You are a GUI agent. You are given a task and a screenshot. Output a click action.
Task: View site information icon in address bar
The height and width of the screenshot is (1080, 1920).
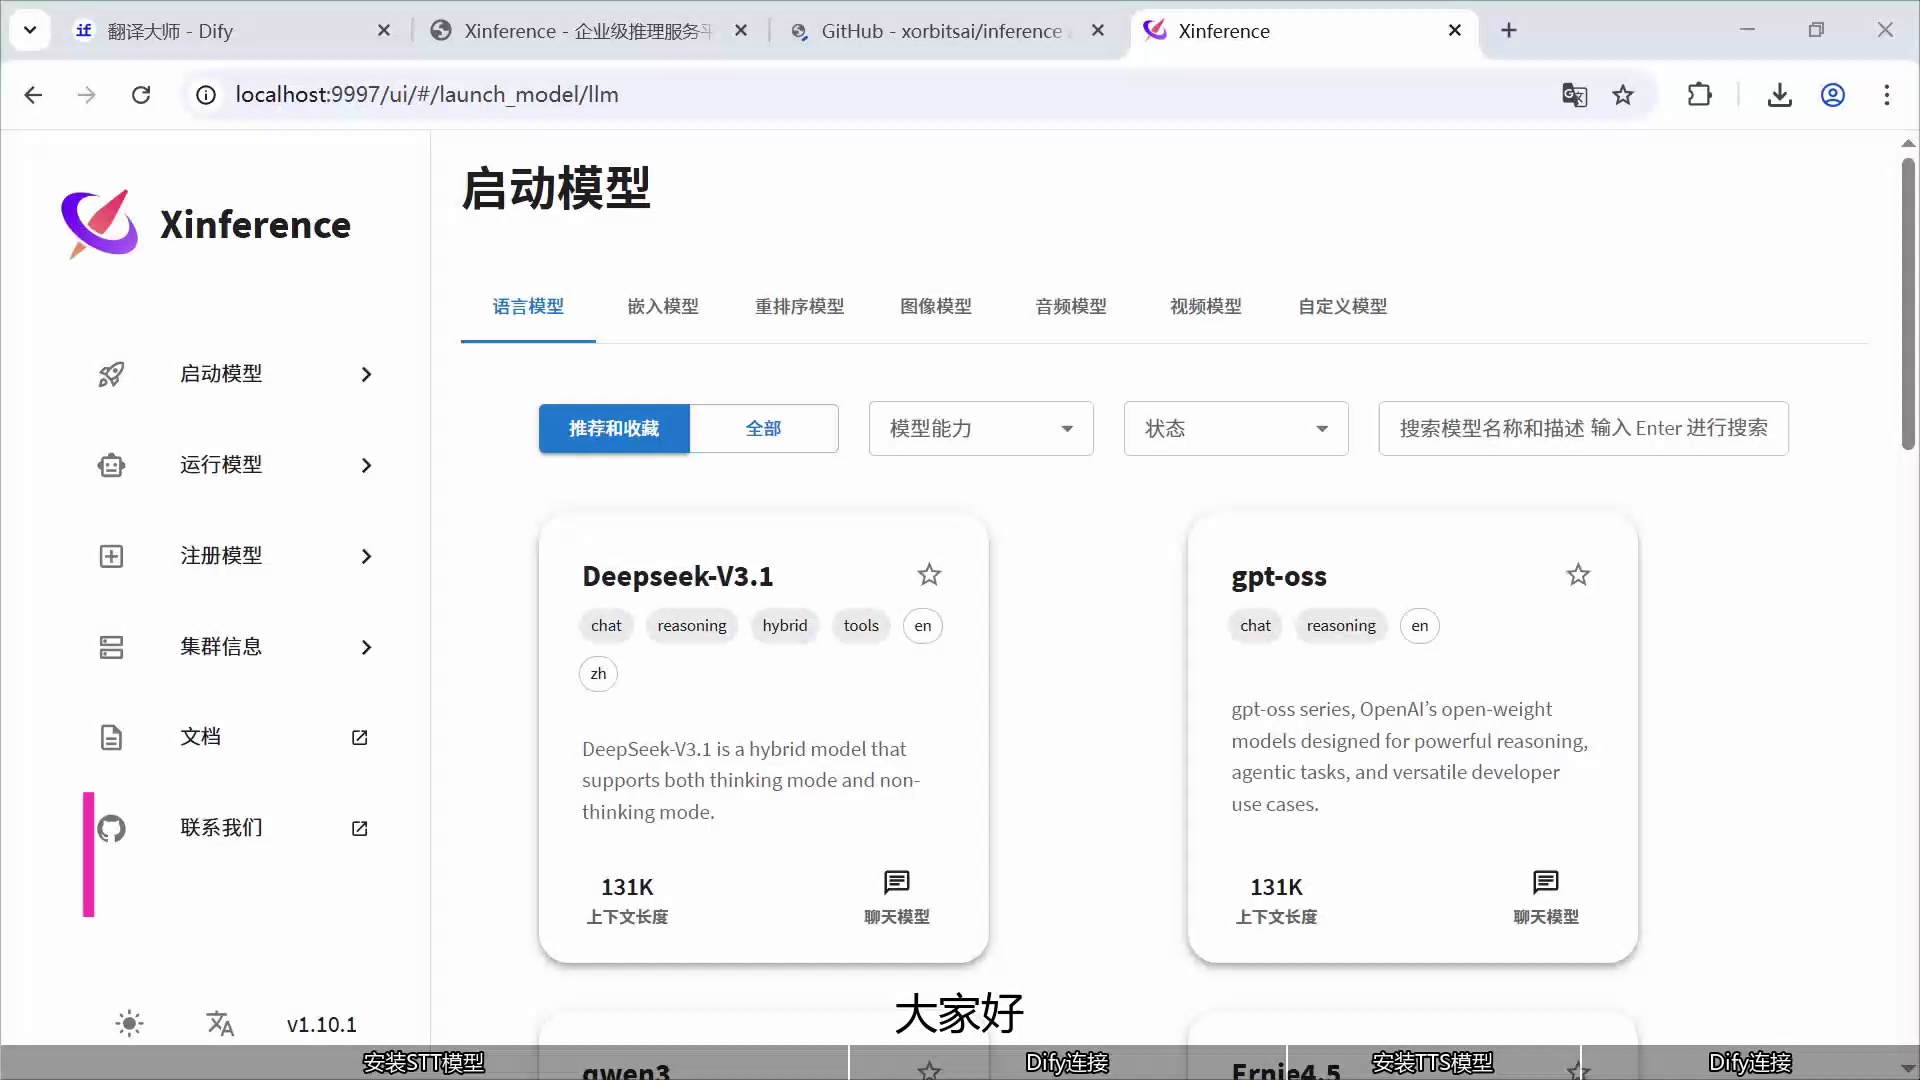[206, 95]
